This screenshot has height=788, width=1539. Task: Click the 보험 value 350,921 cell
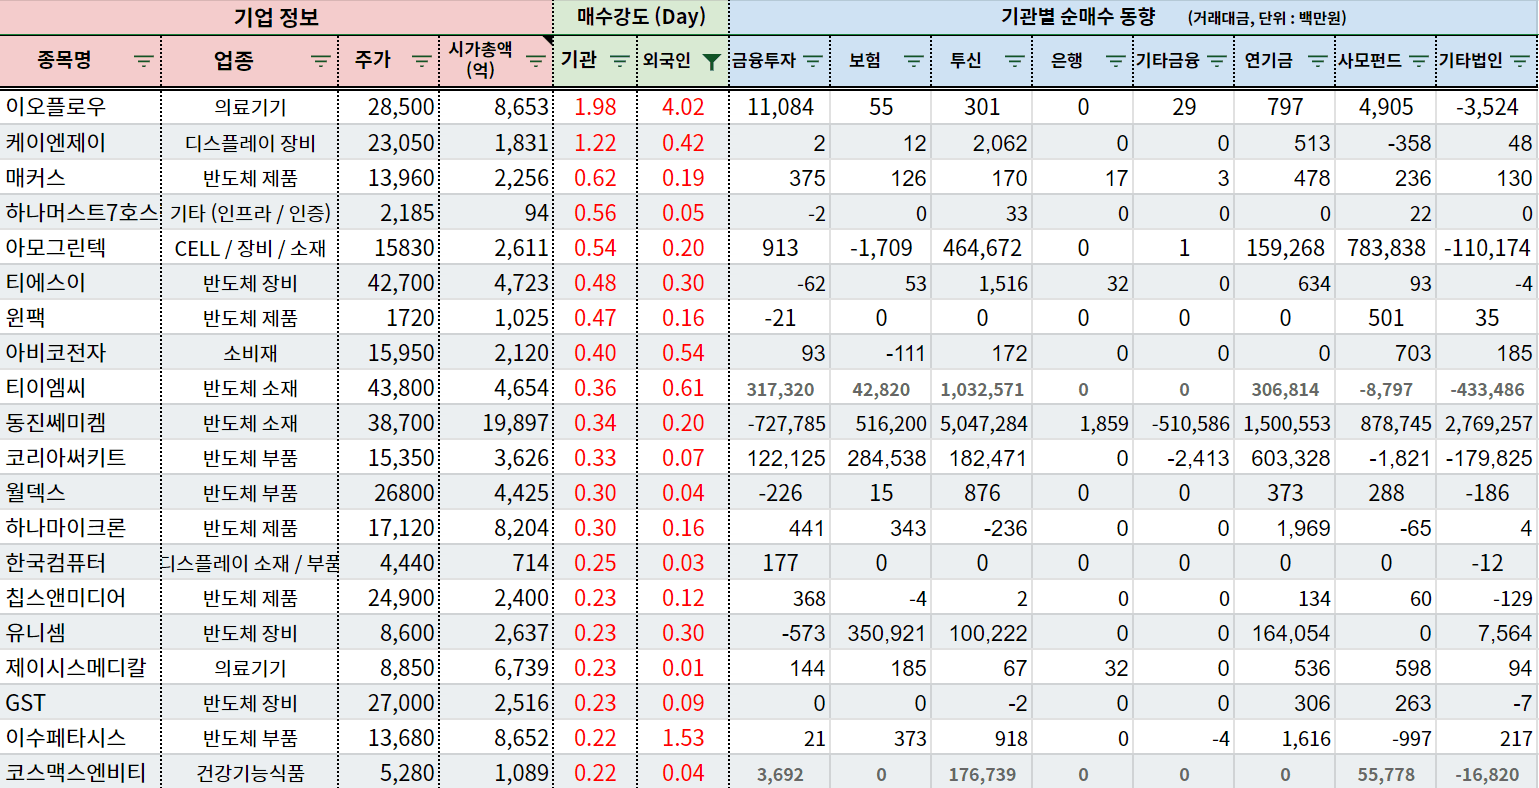click(x=881, y=632)
